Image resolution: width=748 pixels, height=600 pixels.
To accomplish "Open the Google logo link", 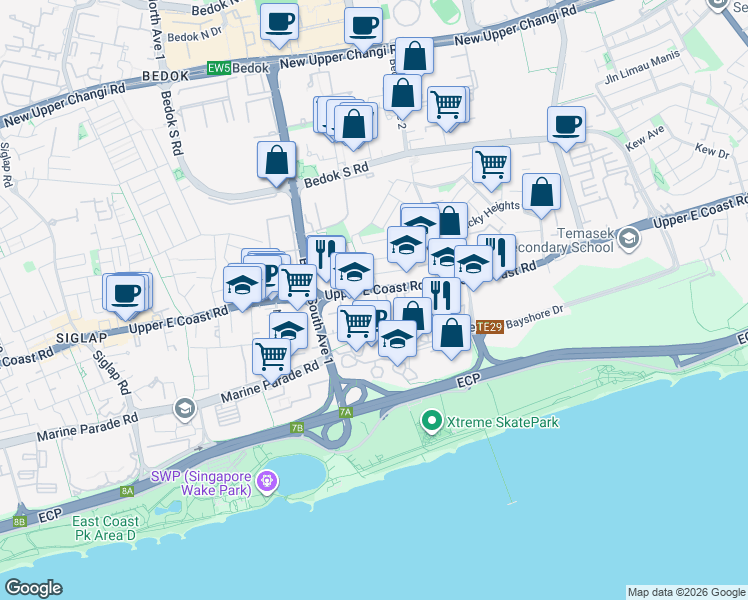I will coord(33,588).
